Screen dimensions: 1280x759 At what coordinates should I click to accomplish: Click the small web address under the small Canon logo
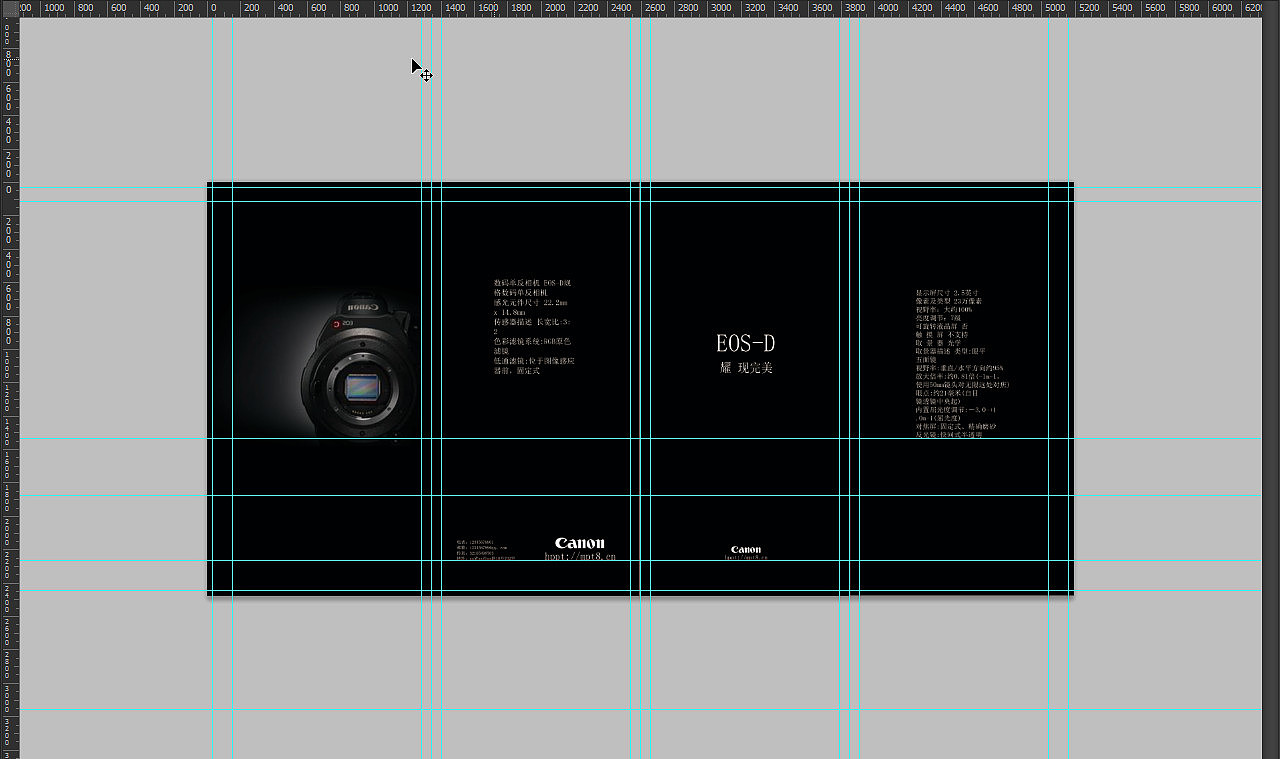point(746,557)
